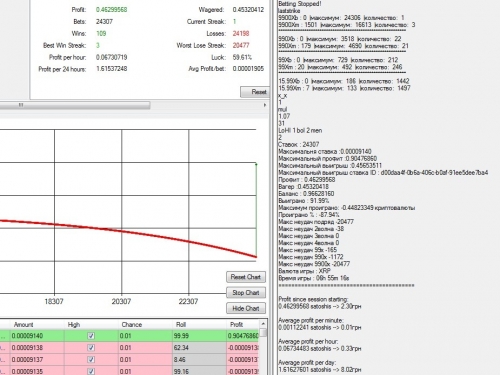Image resolution: width=500 pixels, height=375 pixels.
Task: Click the red Worst Lose Streak value 20477
Action: 241,45
